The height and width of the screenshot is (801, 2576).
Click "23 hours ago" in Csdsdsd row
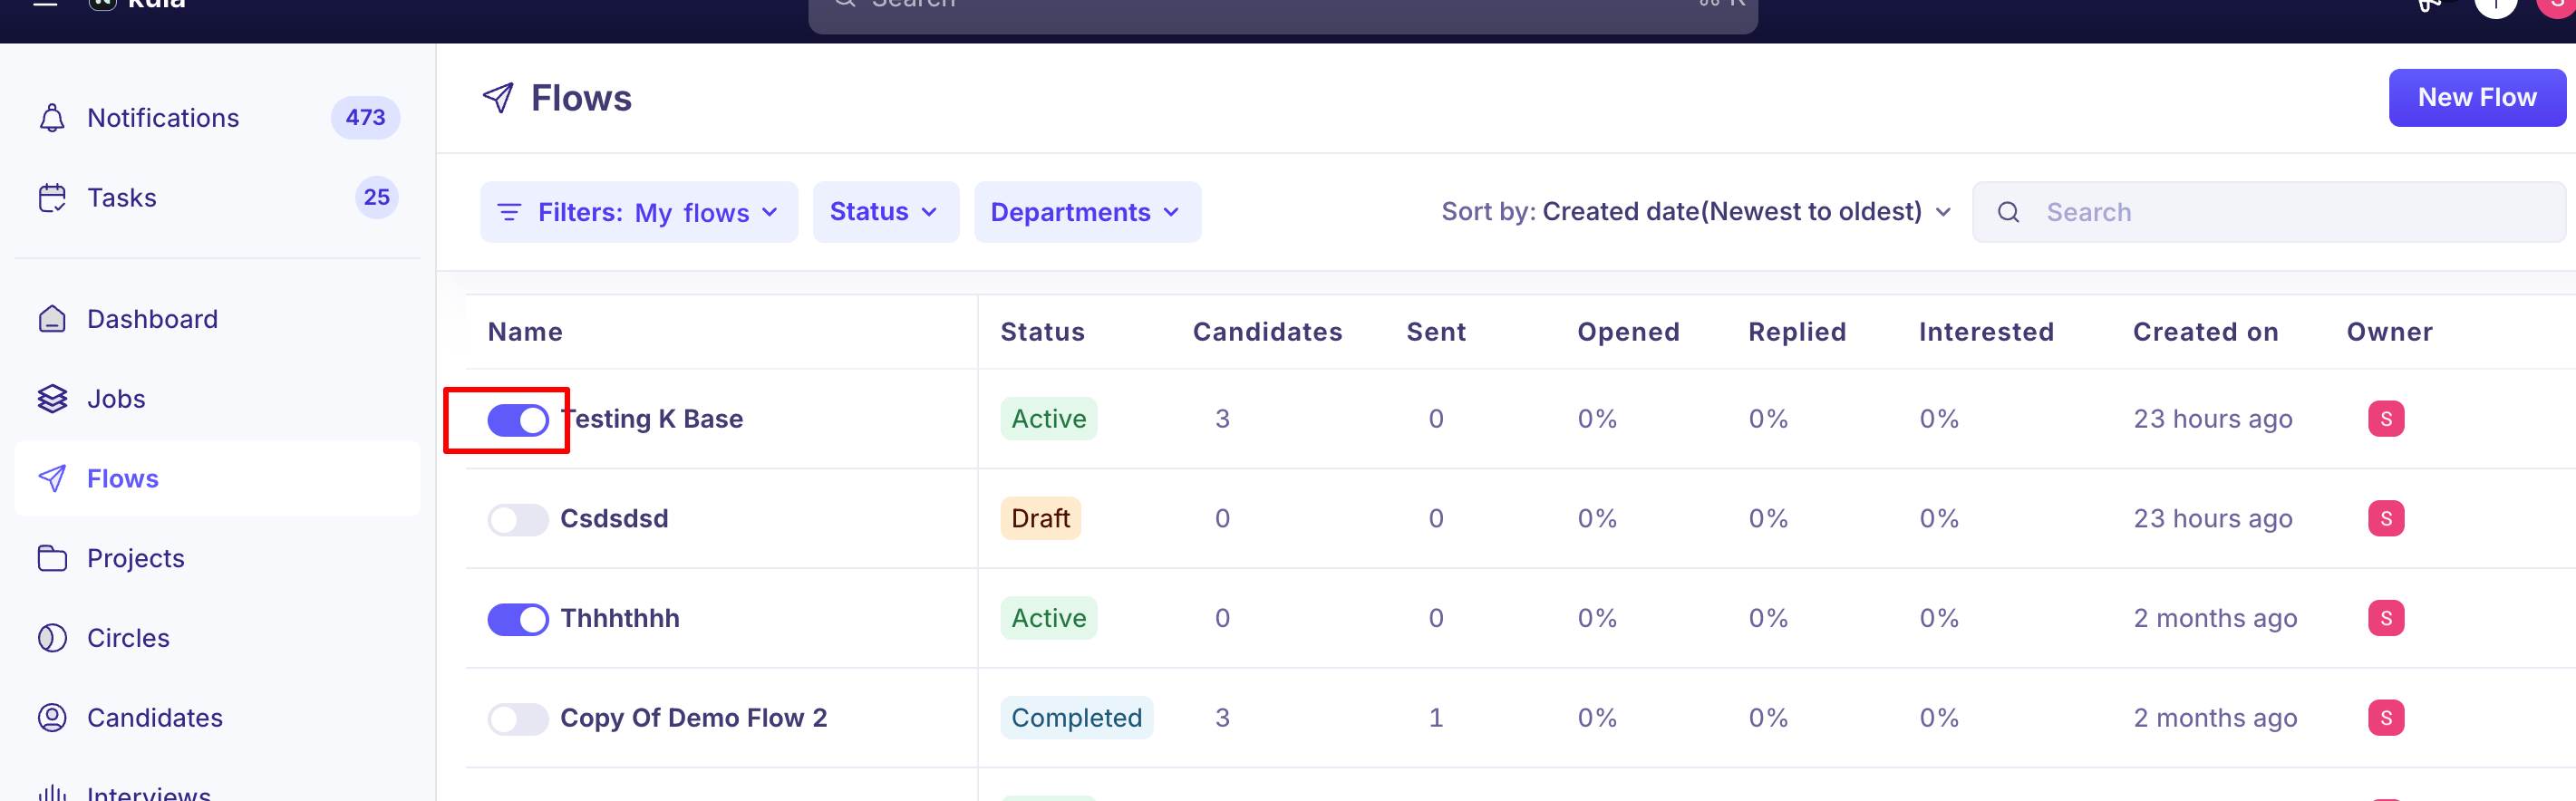(2212, 519)
